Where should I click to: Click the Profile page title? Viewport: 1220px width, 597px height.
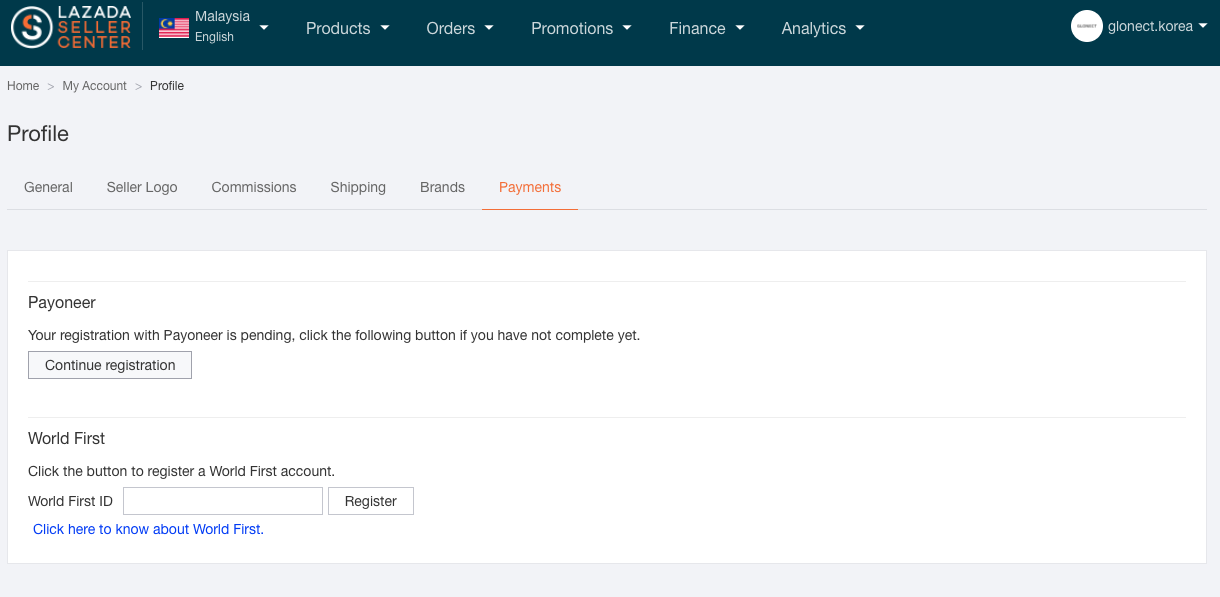coord(38,134)
